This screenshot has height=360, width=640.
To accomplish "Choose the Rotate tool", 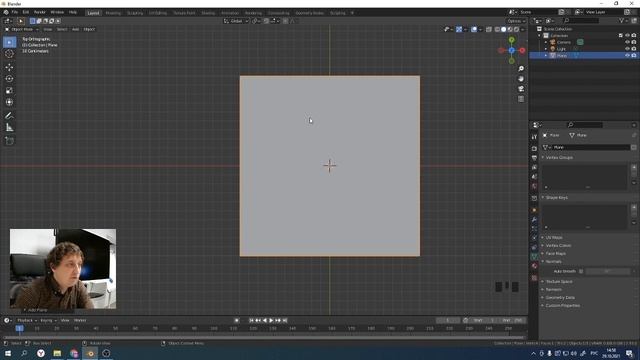I will point(9,79).
